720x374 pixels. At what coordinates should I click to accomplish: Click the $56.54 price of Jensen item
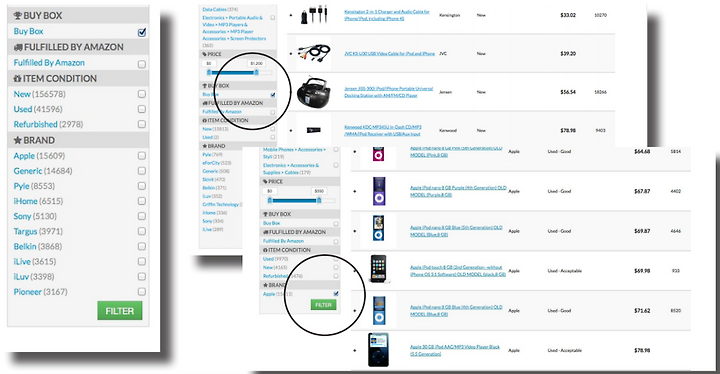(x=568, y=92)
